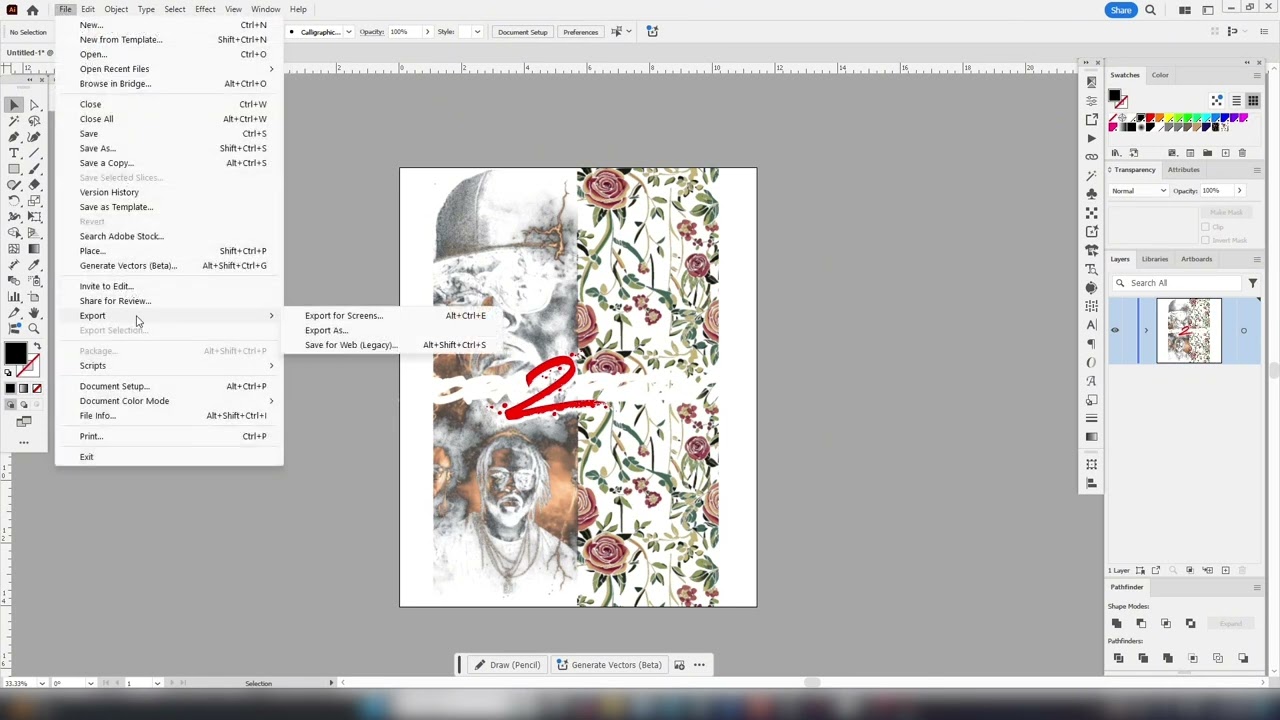
Task: Click the Document Setup button
Action: tap(522, 32)
